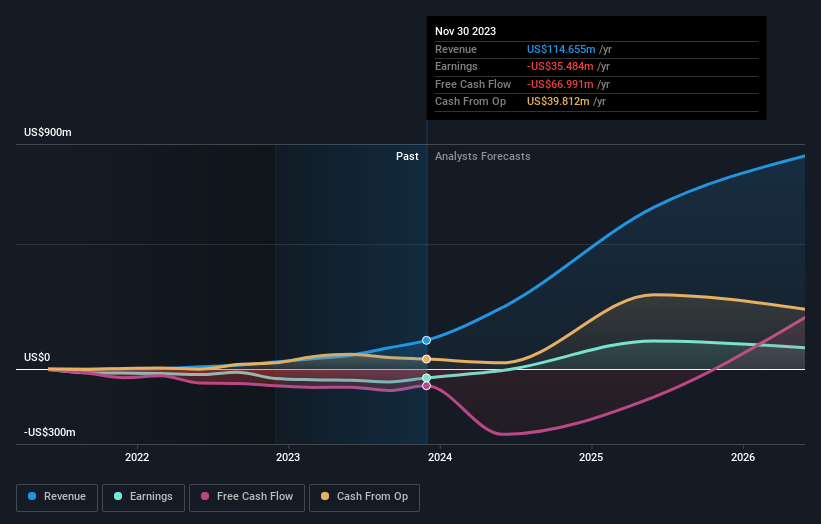This screenshot has height=524, width=821.
Task: Click the pink Free Cash Flow data point marker
Action: [426, 386]
